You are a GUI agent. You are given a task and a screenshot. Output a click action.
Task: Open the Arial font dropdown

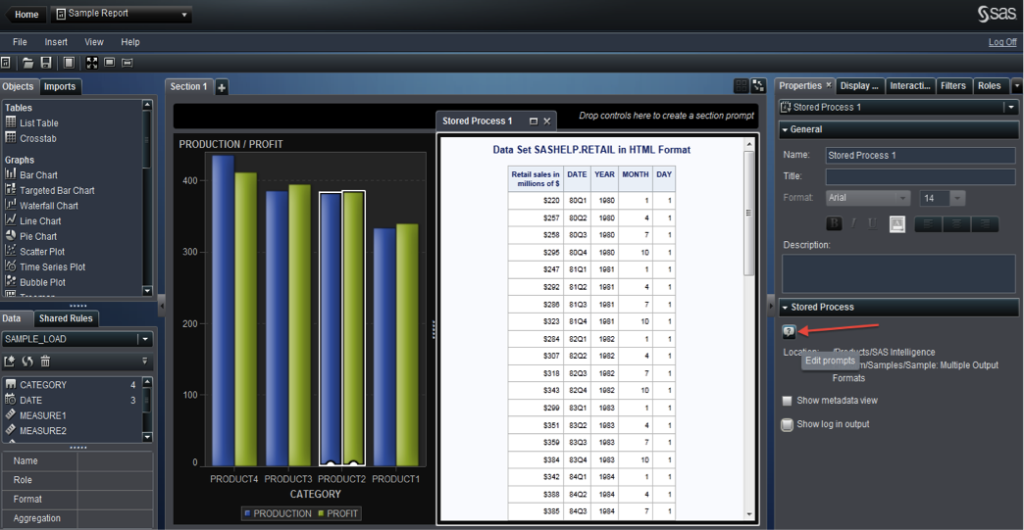(x=903, y=198)
